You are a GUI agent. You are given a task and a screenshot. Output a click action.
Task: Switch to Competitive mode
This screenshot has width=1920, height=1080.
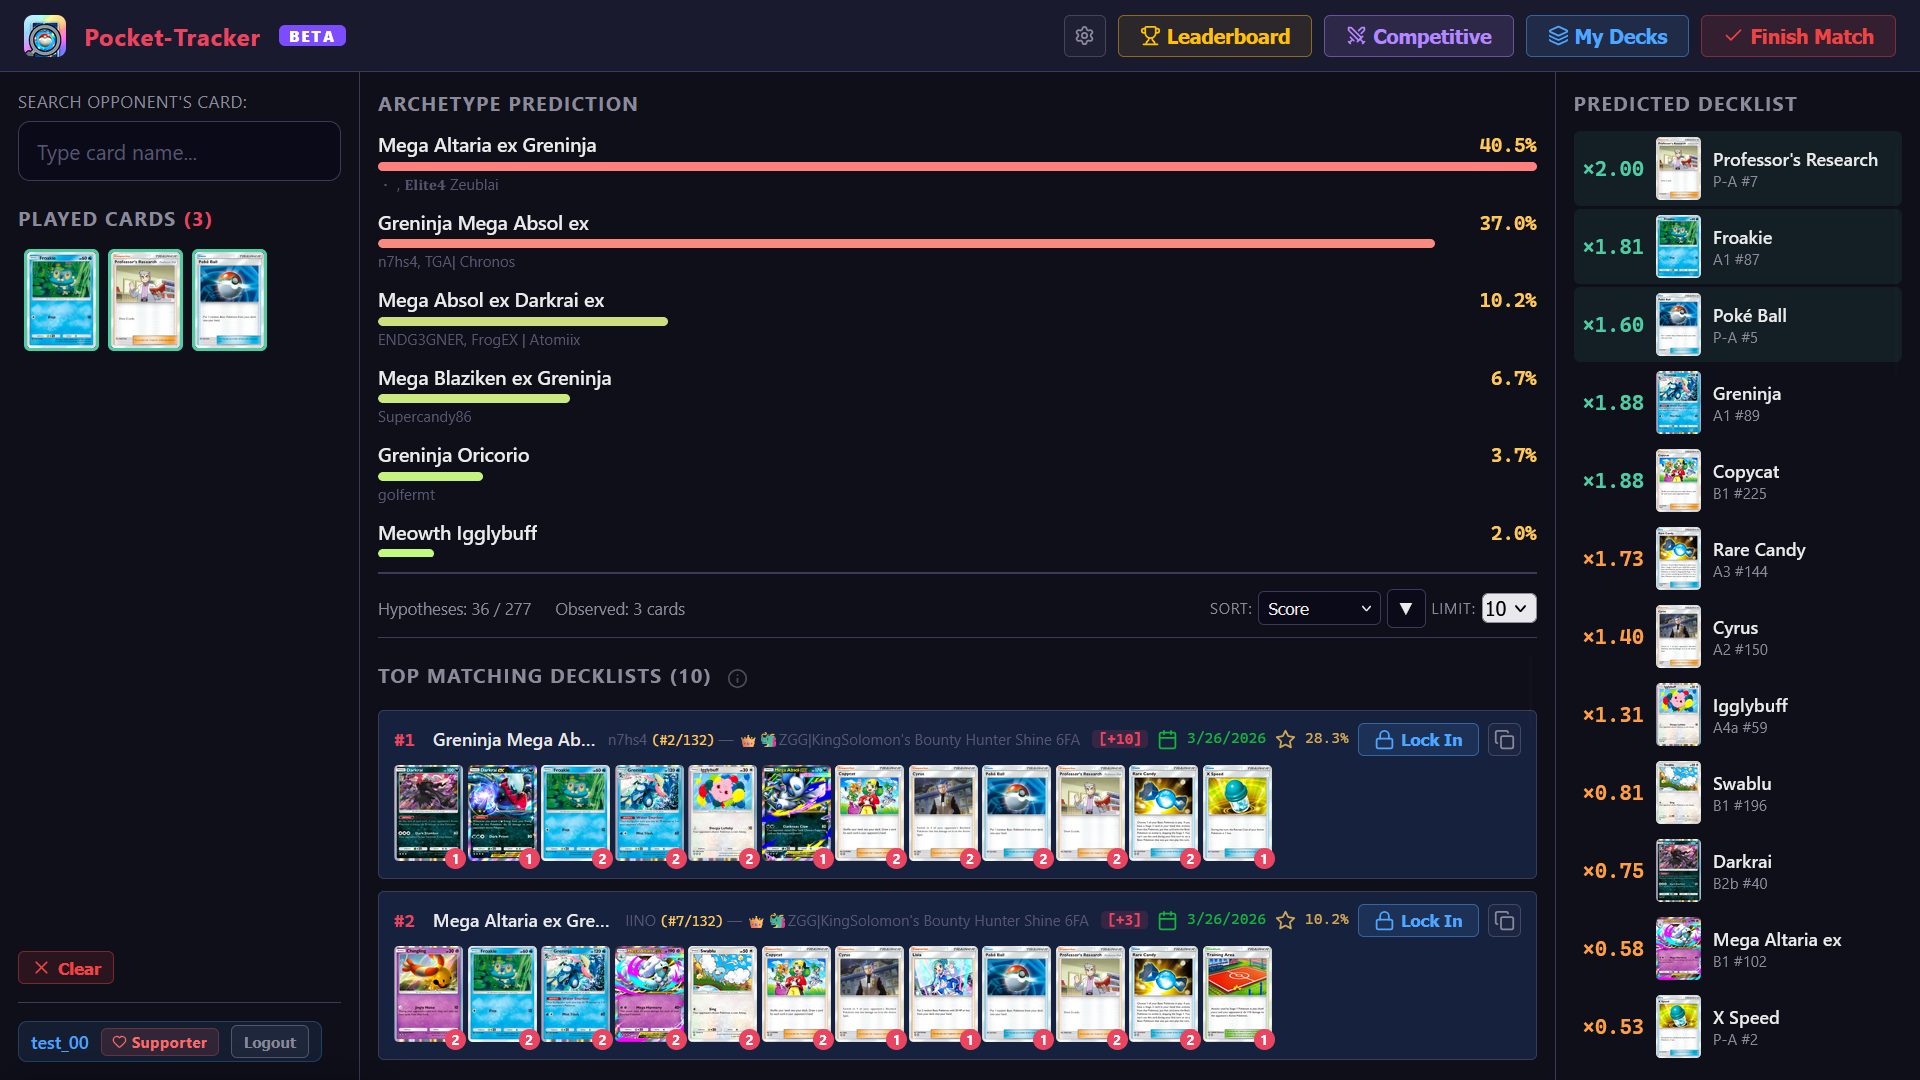click(1418, 36)
